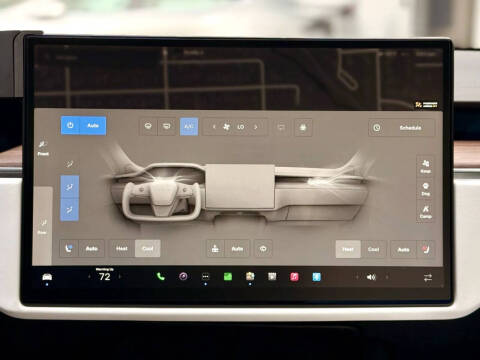Switch to the Rear climate tab
The image size is (480, 360).
pyautogui.click(x=42, y=227)
